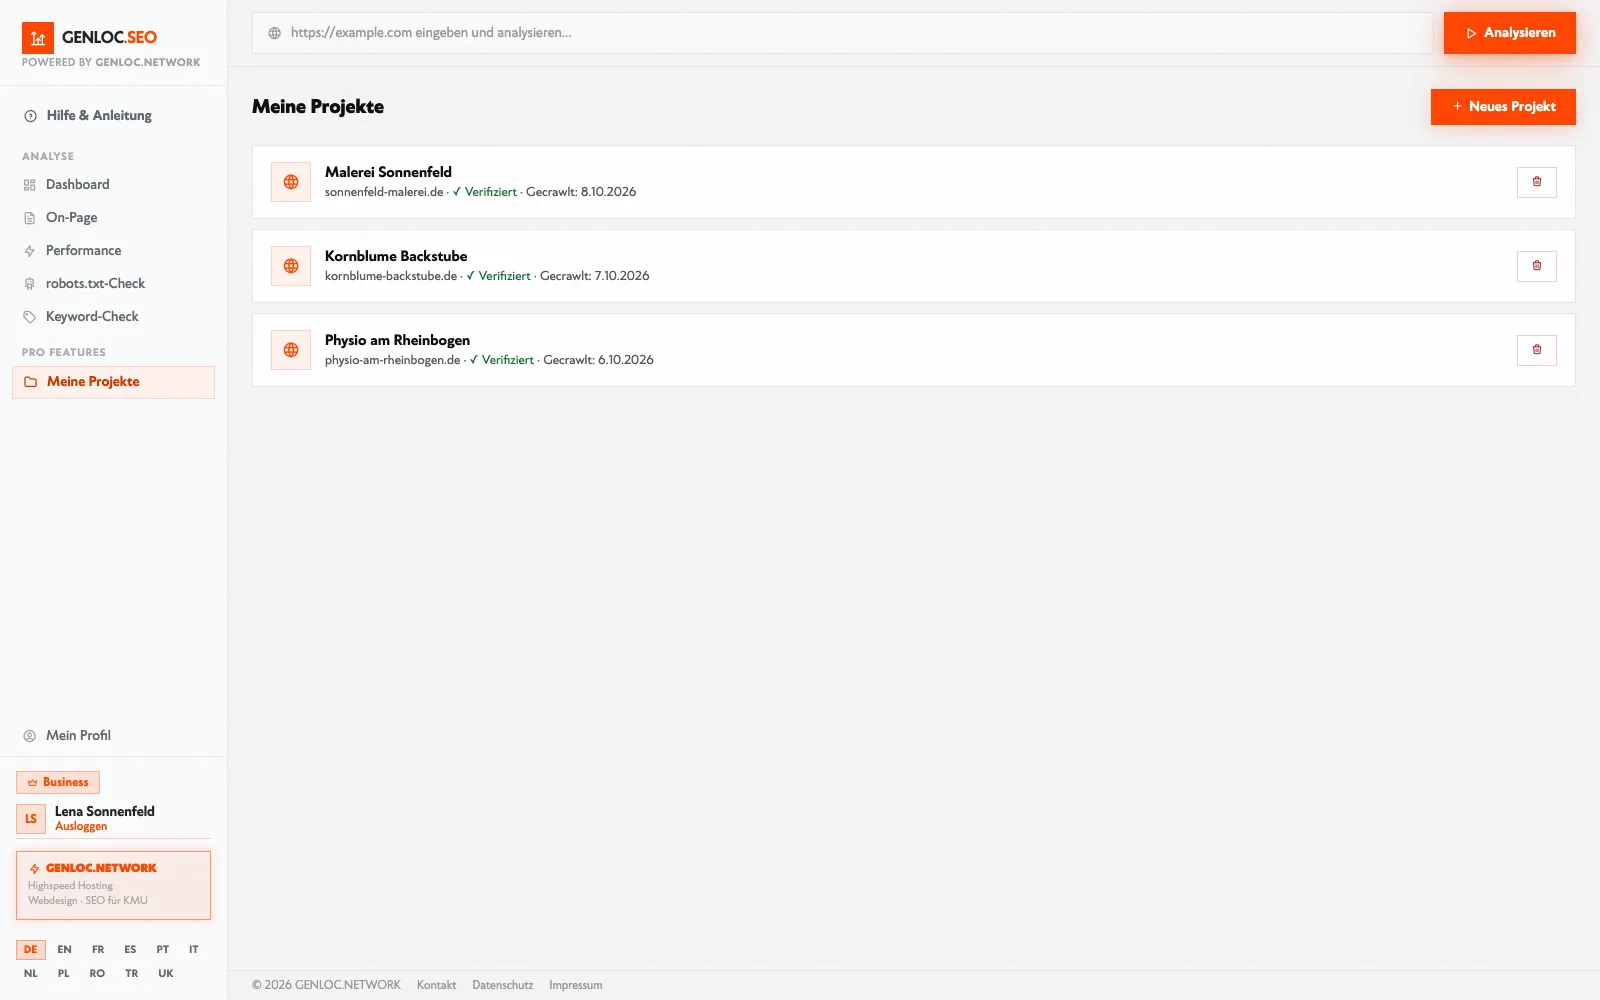The height and width of the screenshot is (1000, 1600).
Task: Switch language to RO
Action: pyautogui.click(x=97, y=974)
